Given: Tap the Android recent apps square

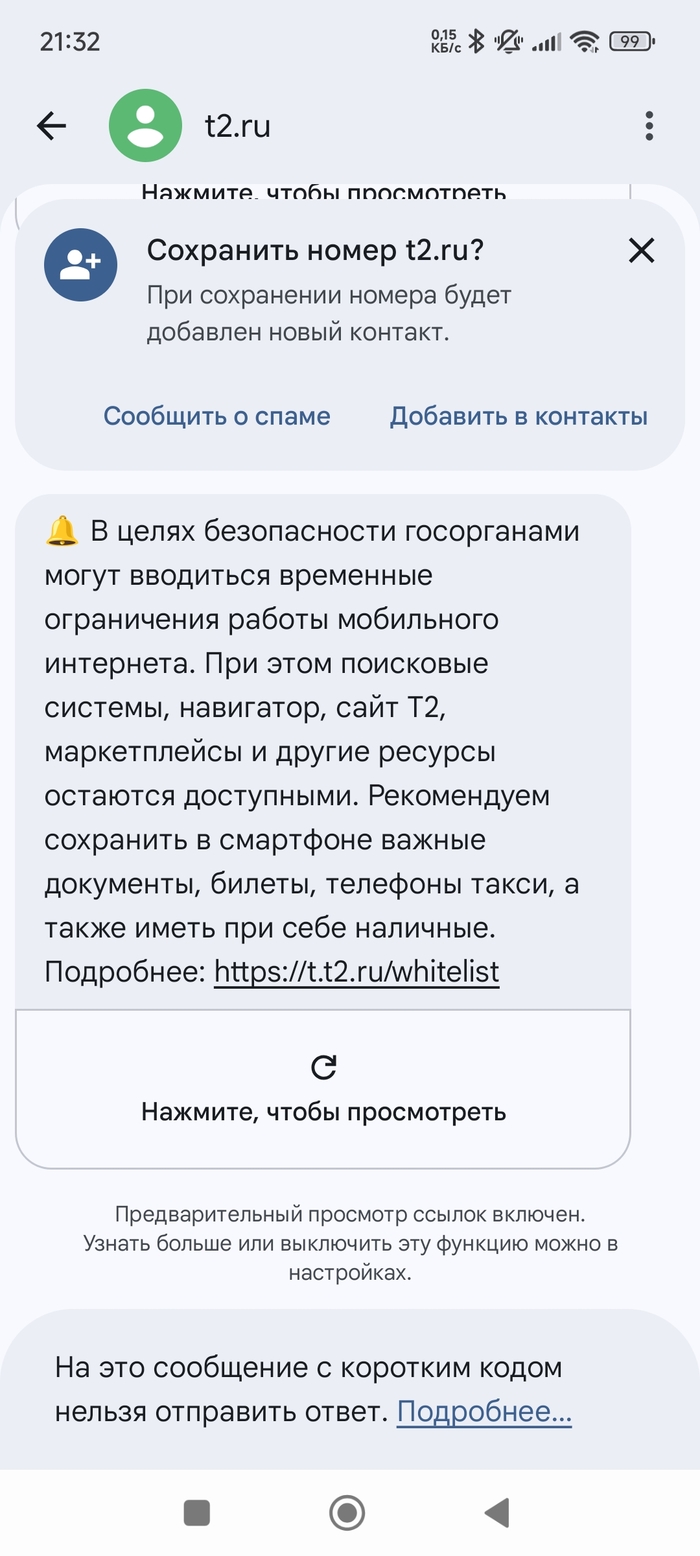Looking at the screenshot, I should click(x=197, y=1513).
